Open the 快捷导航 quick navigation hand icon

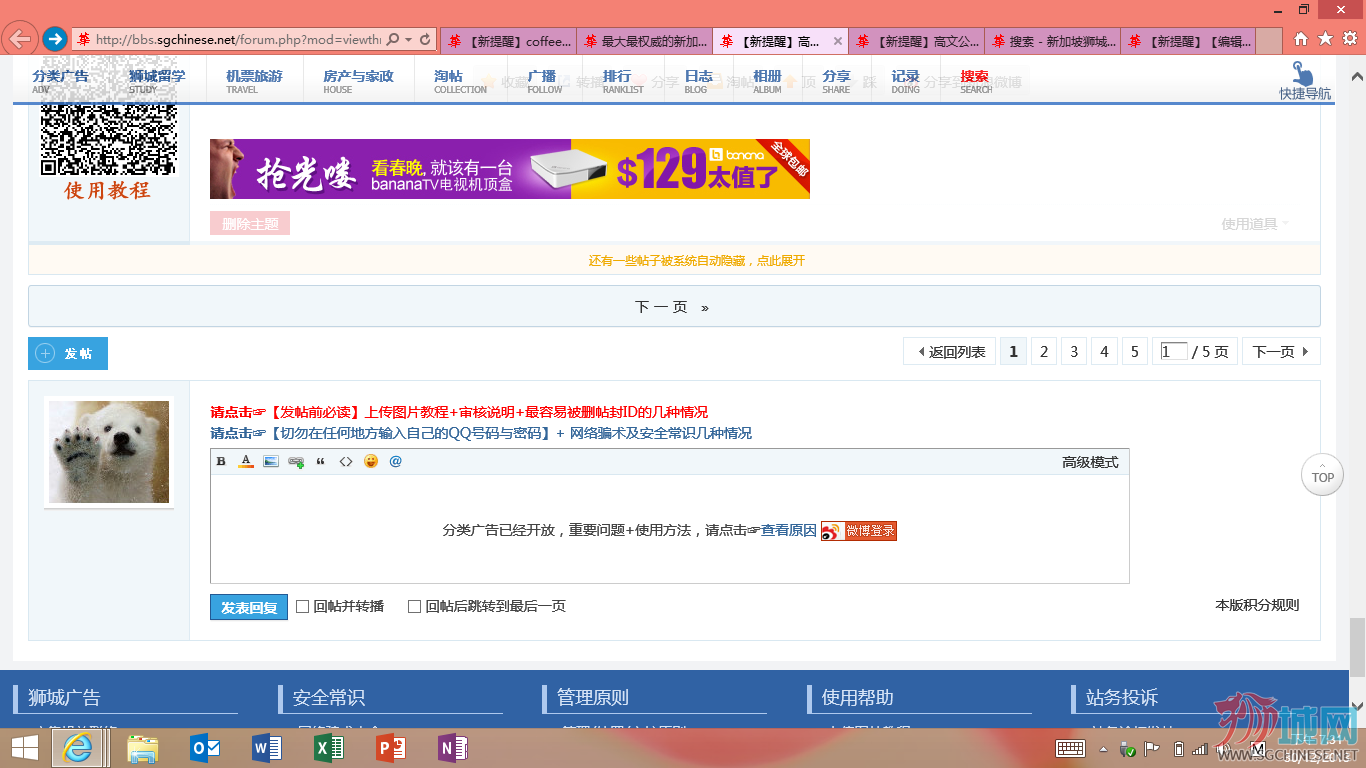point(1304,81)
